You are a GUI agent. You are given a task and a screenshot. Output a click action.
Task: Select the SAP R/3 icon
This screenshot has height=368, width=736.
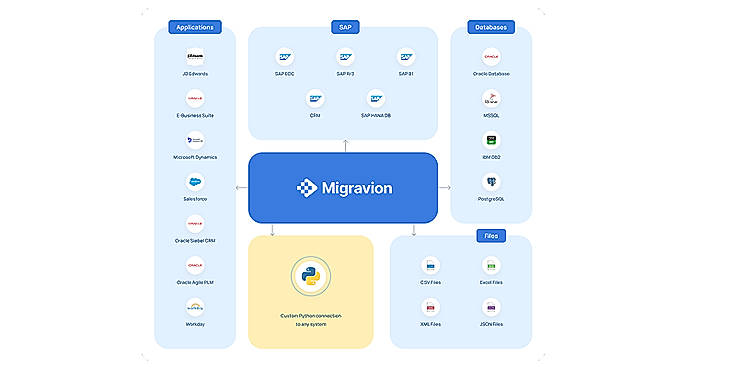pyautogui.click(x=345, y=57)
